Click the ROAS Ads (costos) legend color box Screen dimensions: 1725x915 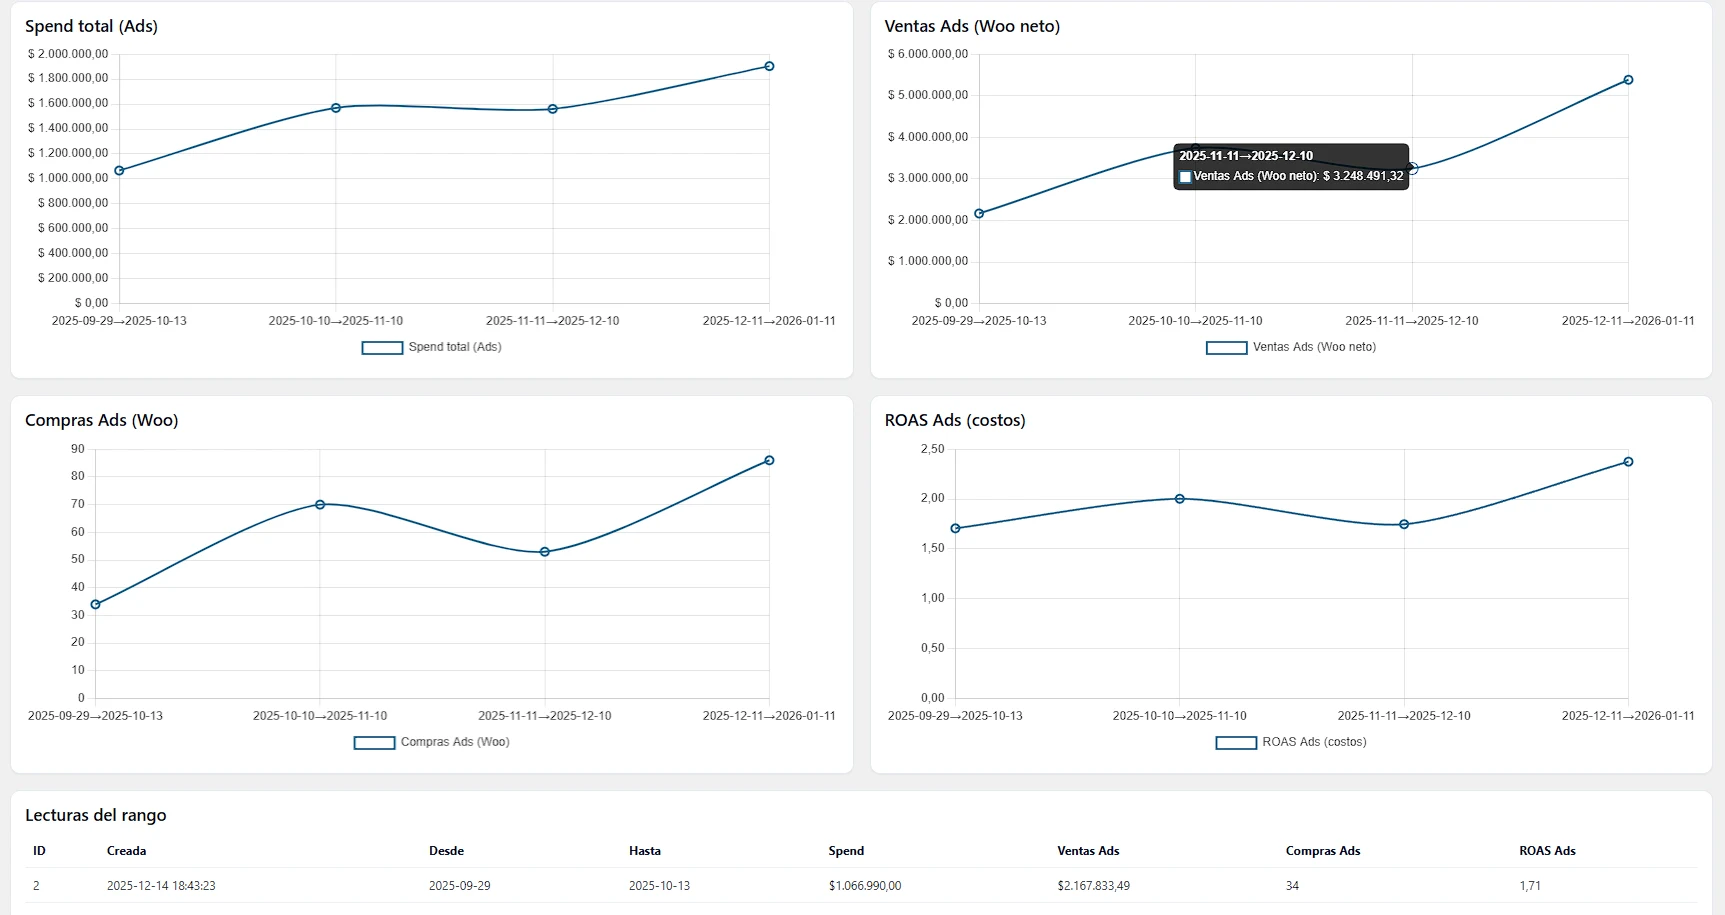pos(1235,742)
